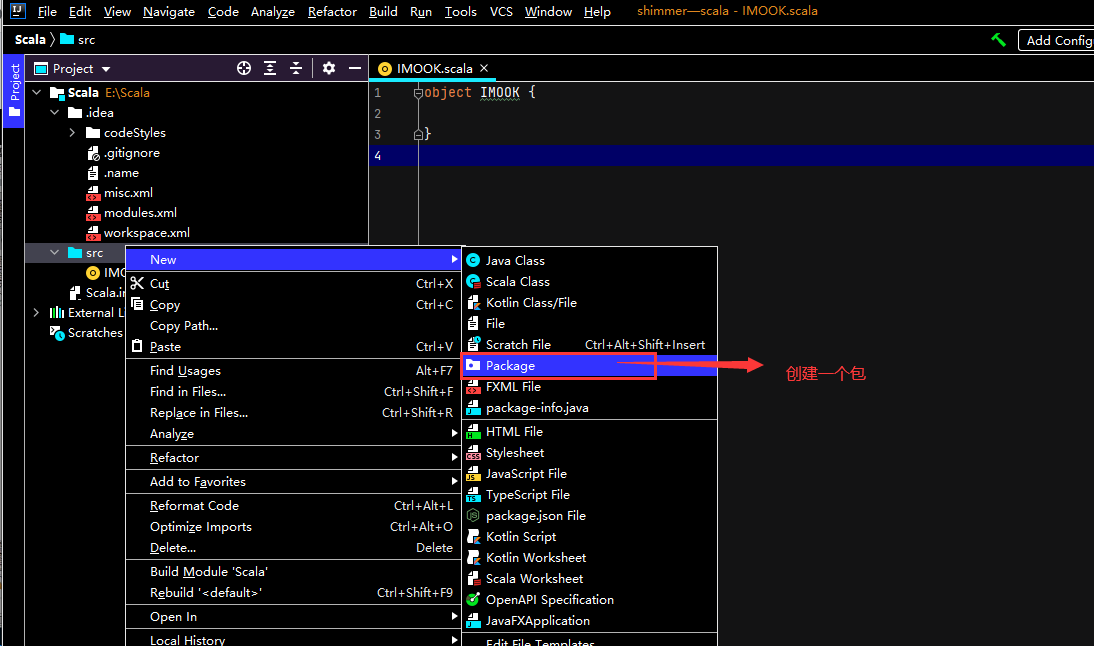The height and width of the screenshot is (646, 1094).
Task: Click Add Configuration button
Action: pos(1056,40)
